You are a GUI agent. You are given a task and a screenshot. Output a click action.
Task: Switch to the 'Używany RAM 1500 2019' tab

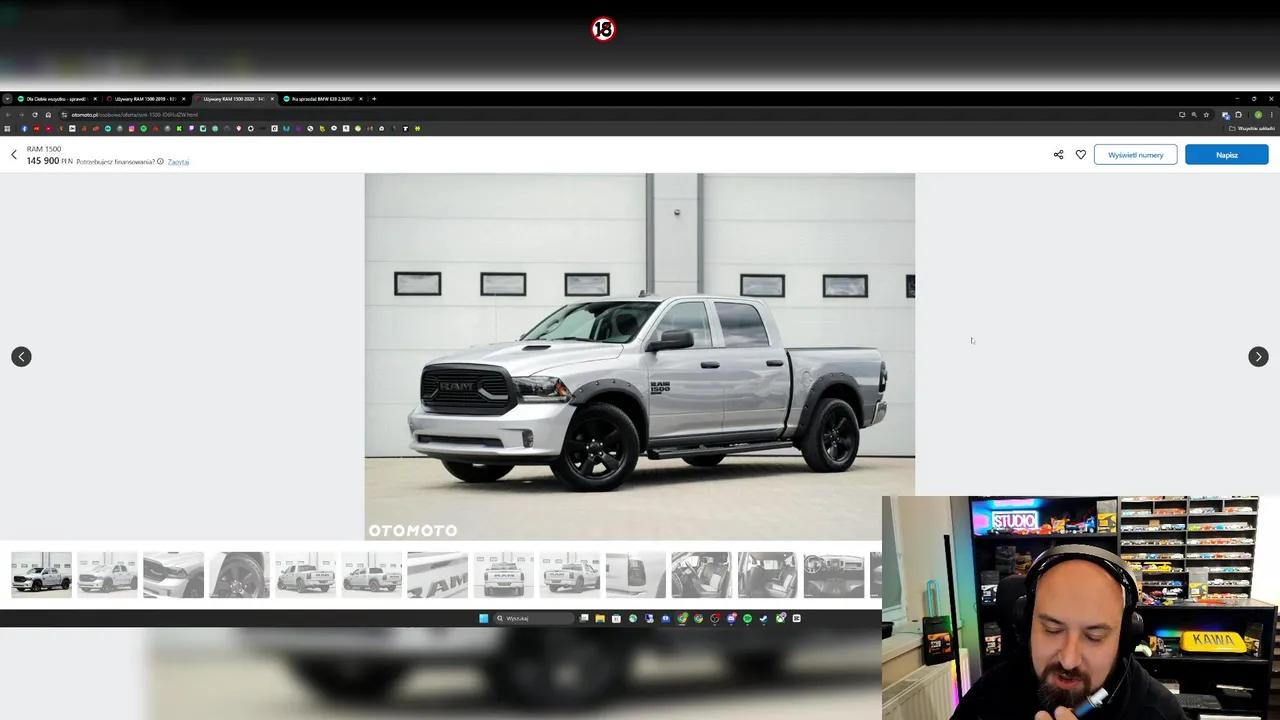click(x=145, y=99)
